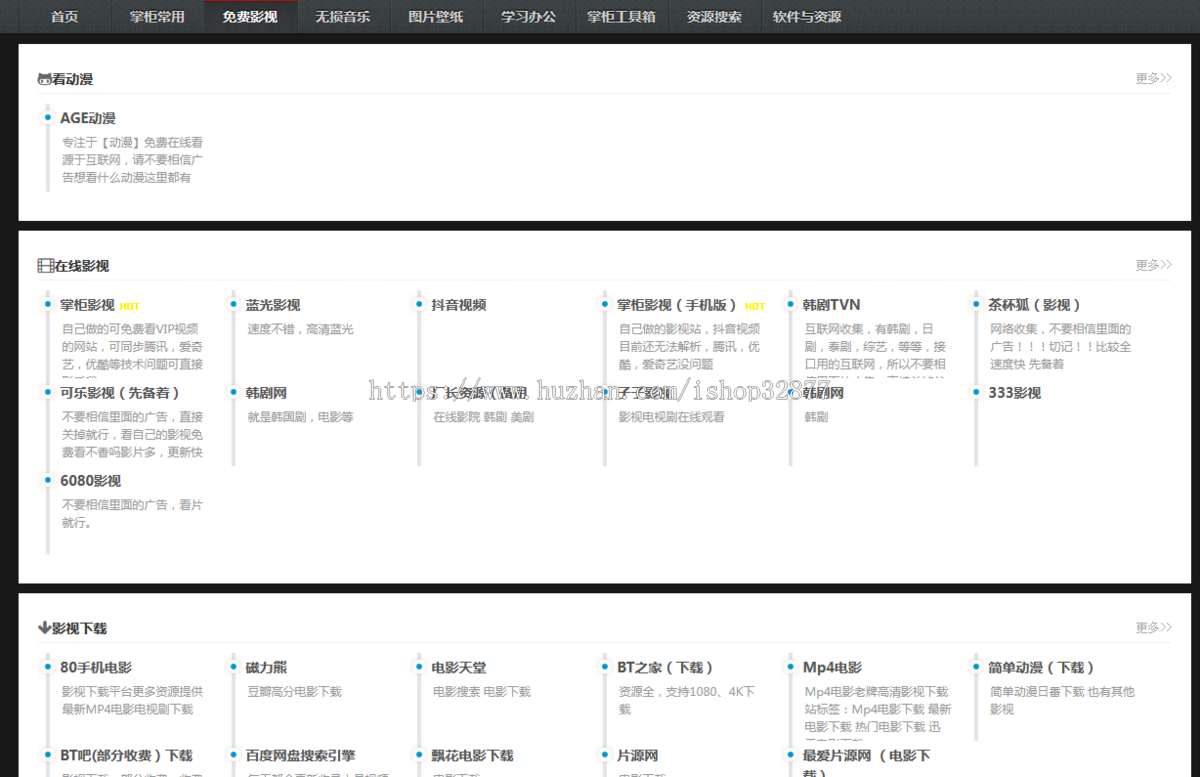Click description 资源全,支持1080、4K下载
The height and width of the screenshot is (777, 1200).
(687, 700)
